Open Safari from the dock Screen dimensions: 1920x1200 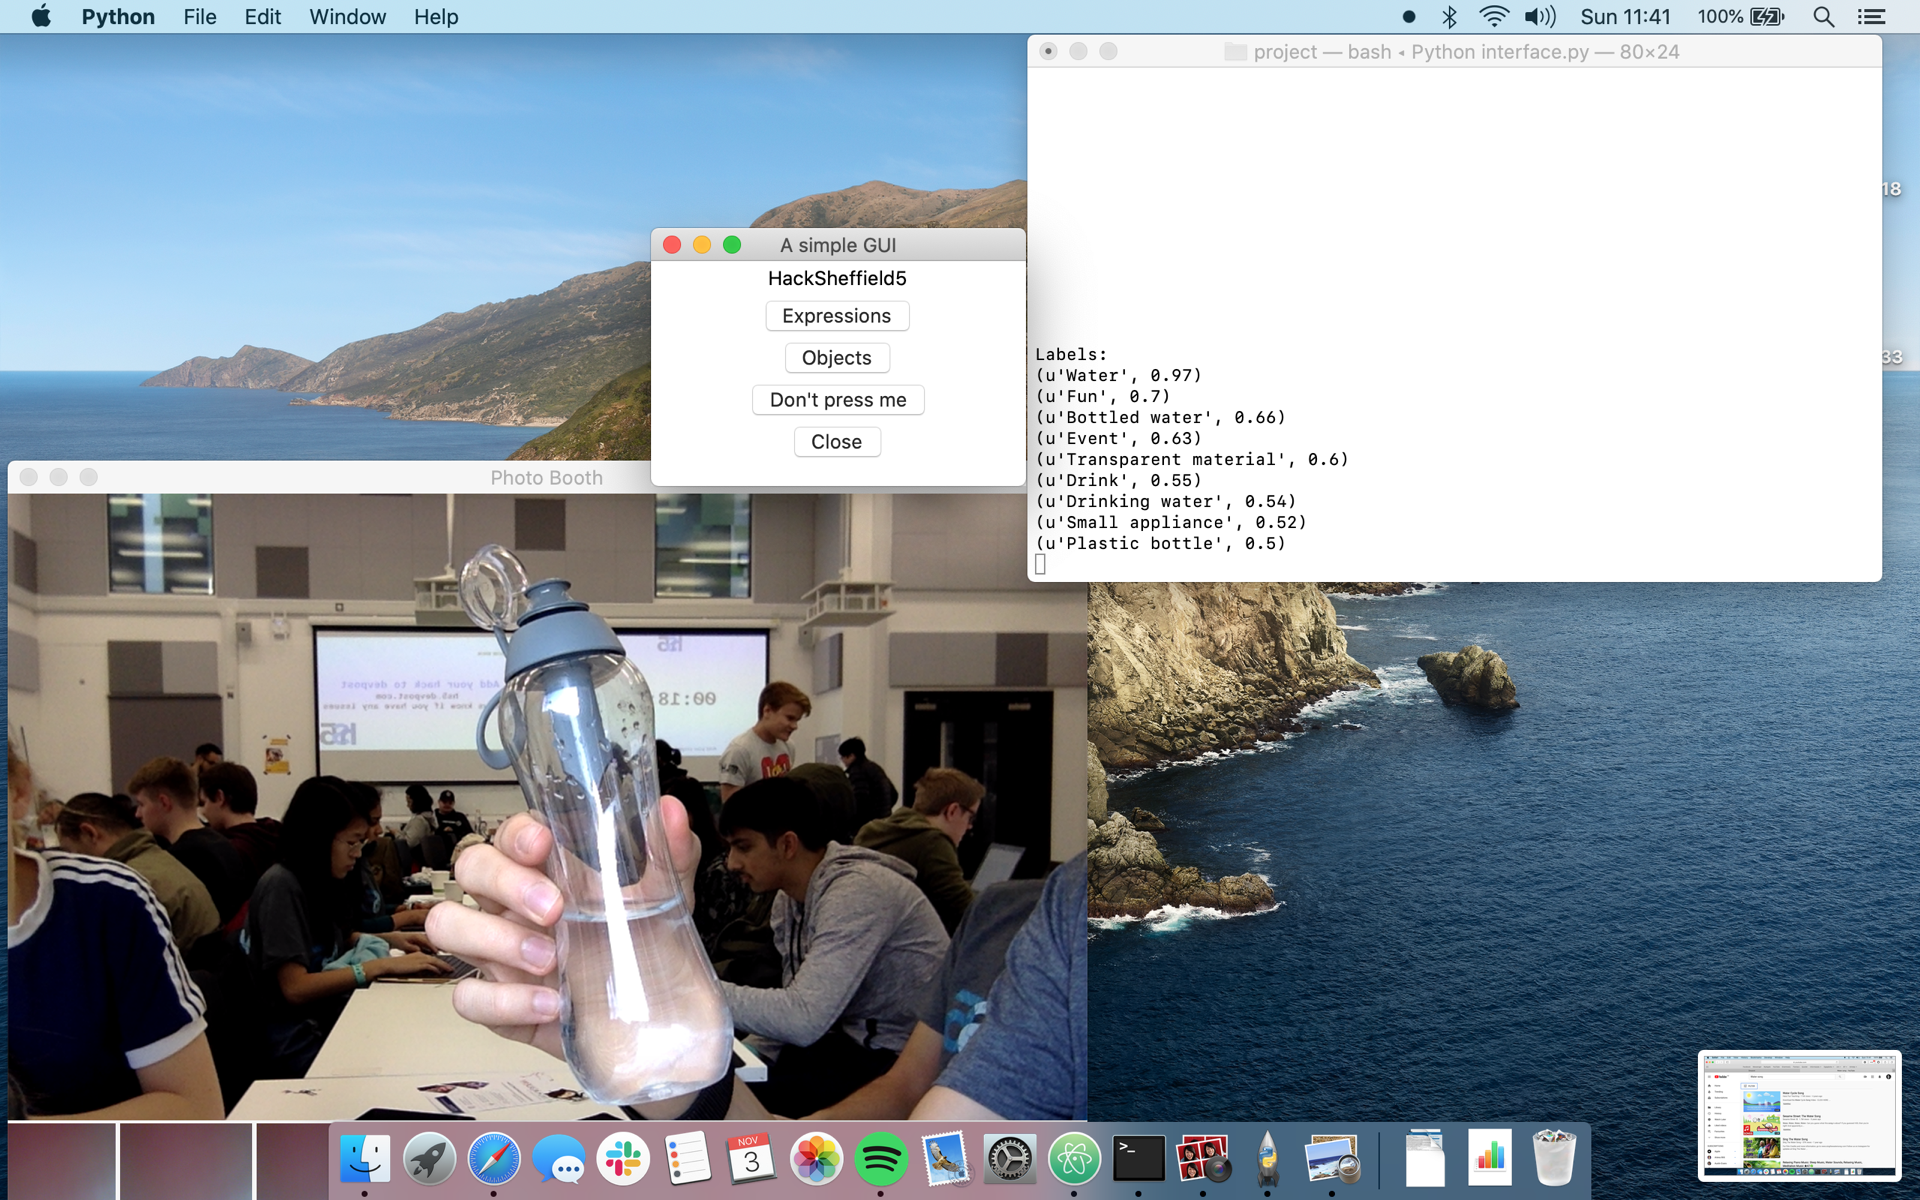pyautogui.click(x=494, y=1159)
